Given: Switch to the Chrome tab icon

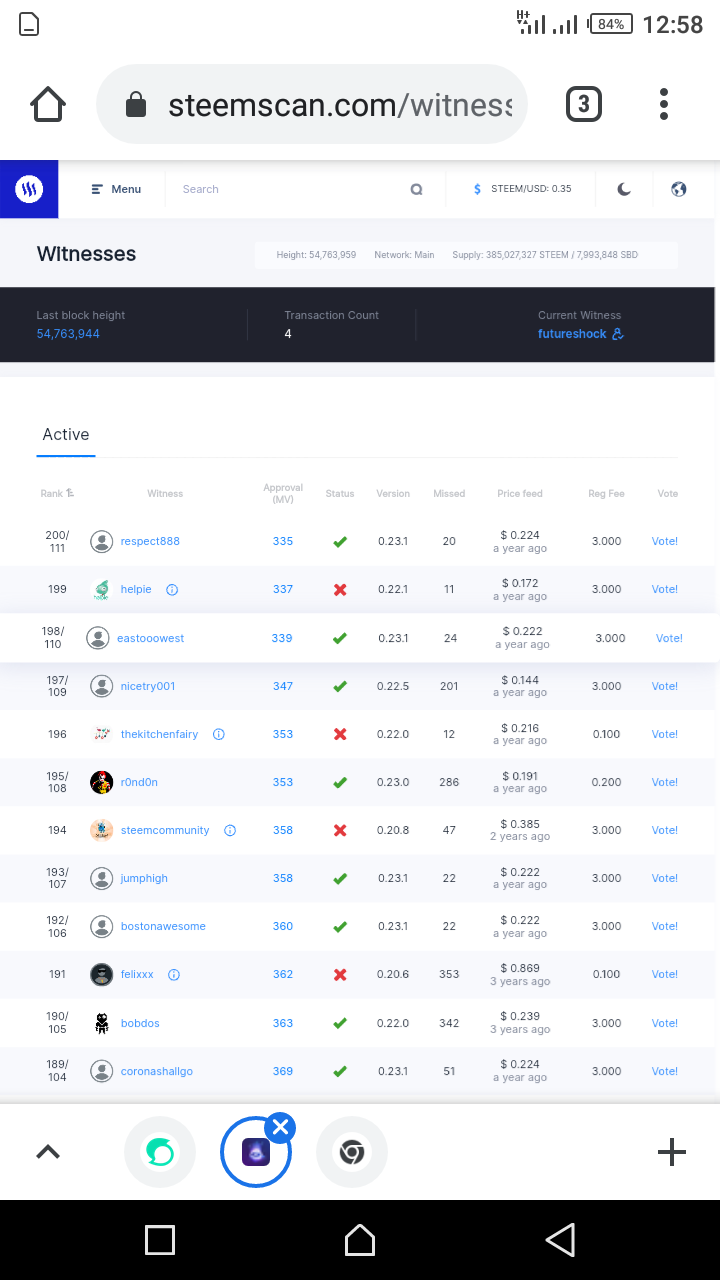Looking at the screenshot, I should [351, 1153].
